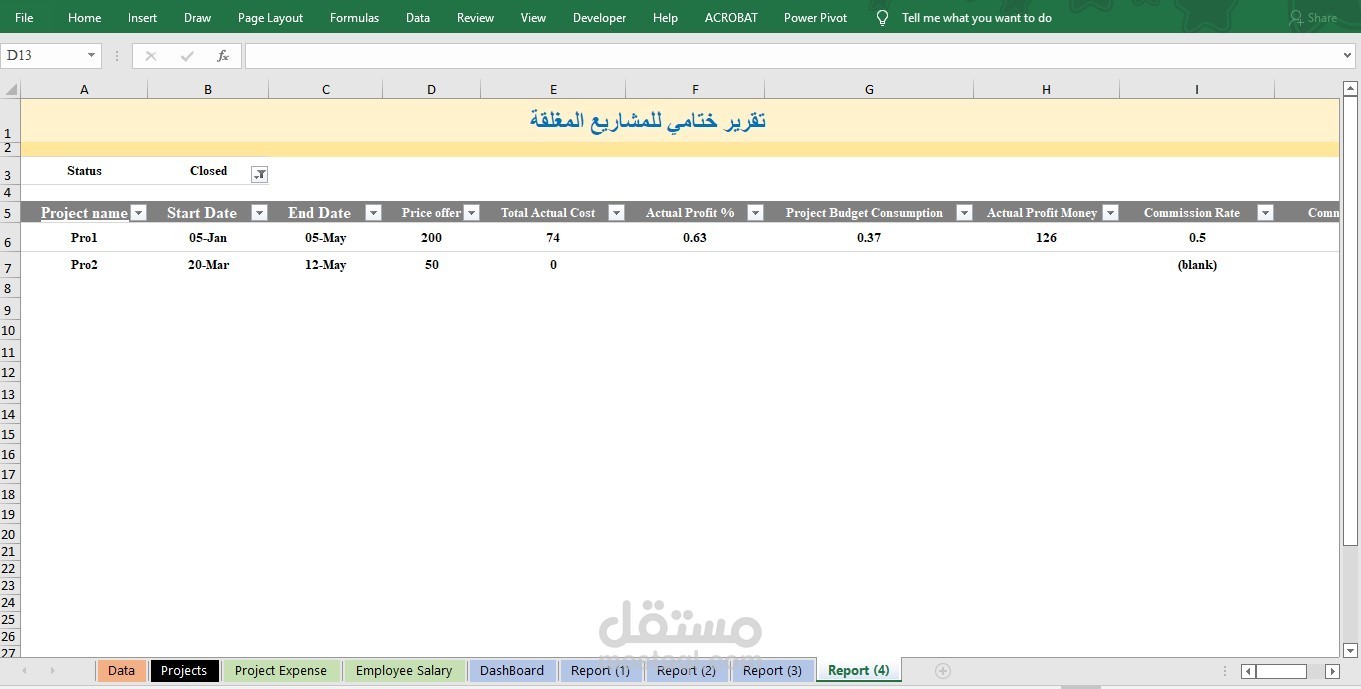1361x689 pixels.
Task: Open the Actual Profit Money filter dropdown
Action: pyautogui.click(x=1110, y=212)
